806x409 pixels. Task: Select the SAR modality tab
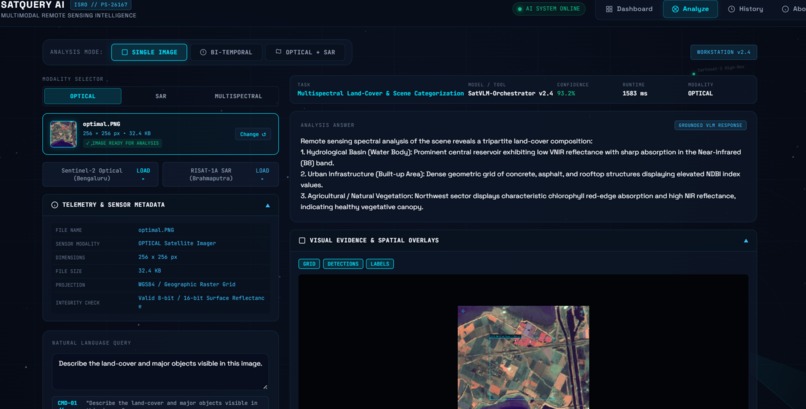click(x=161, y=96)
